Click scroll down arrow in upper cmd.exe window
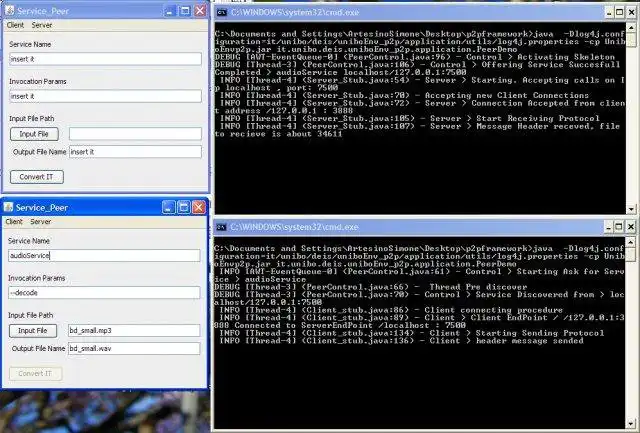Image resolution: width=640 pixels, height=433 pixels. click(x=631, y=209)
